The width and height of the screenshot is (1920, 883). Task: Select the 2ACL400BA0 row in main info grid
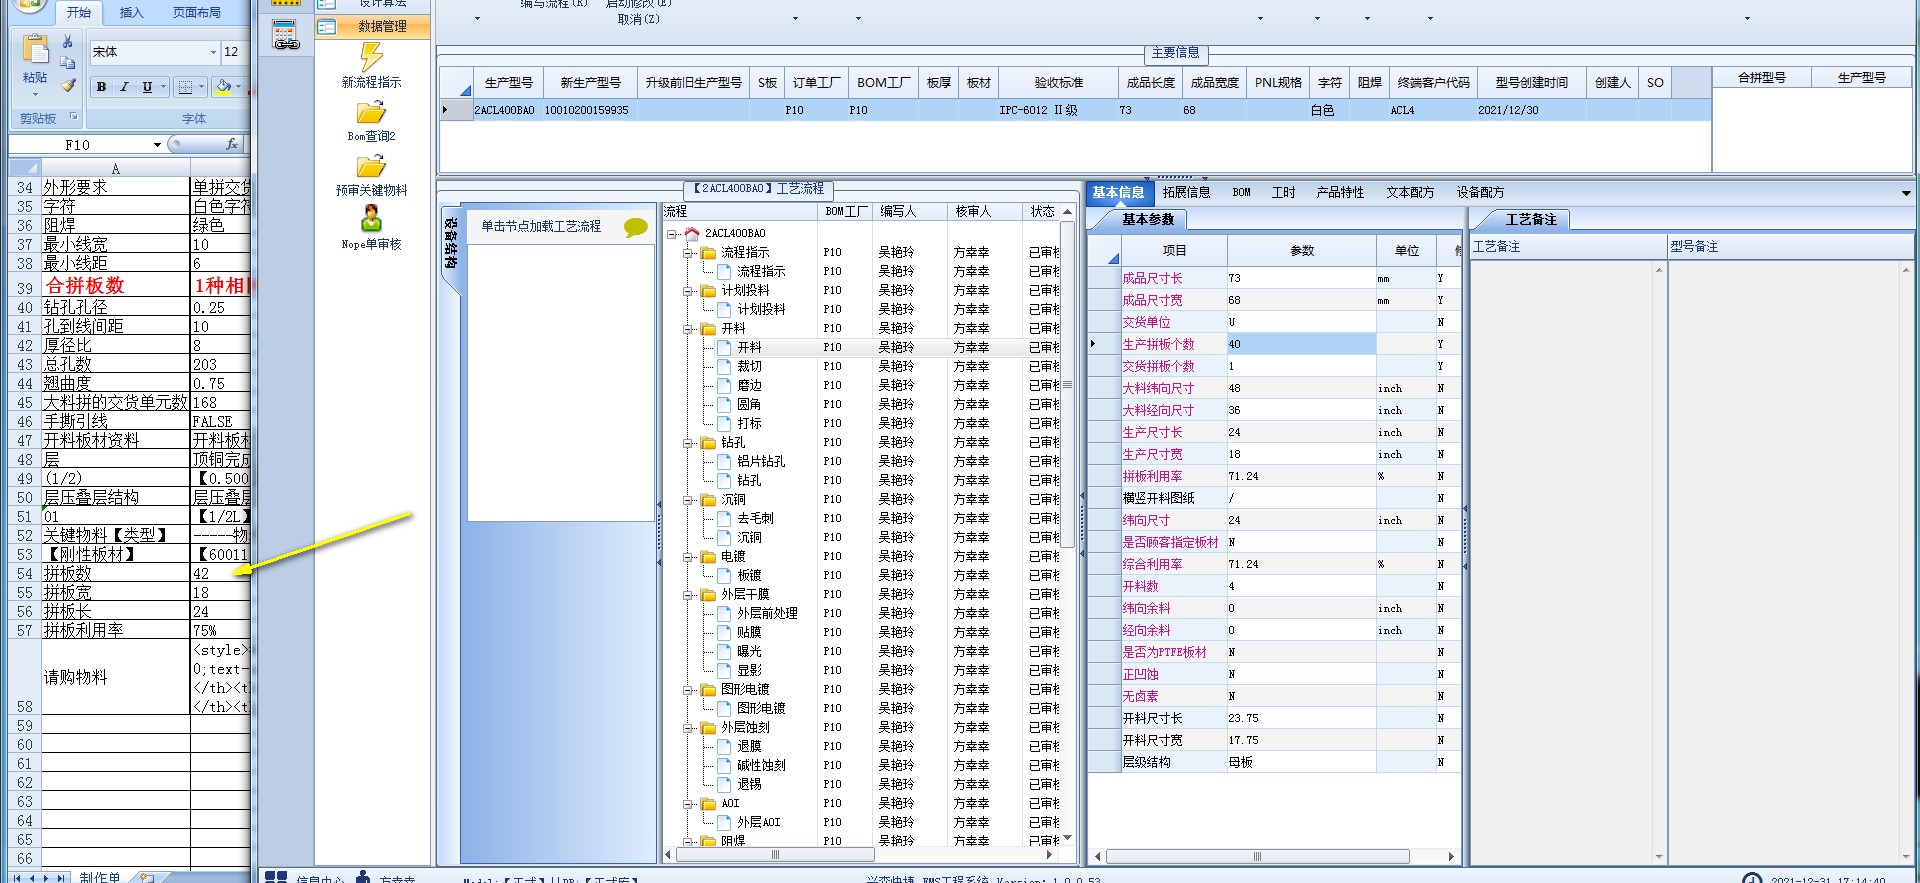[1075, 111]
